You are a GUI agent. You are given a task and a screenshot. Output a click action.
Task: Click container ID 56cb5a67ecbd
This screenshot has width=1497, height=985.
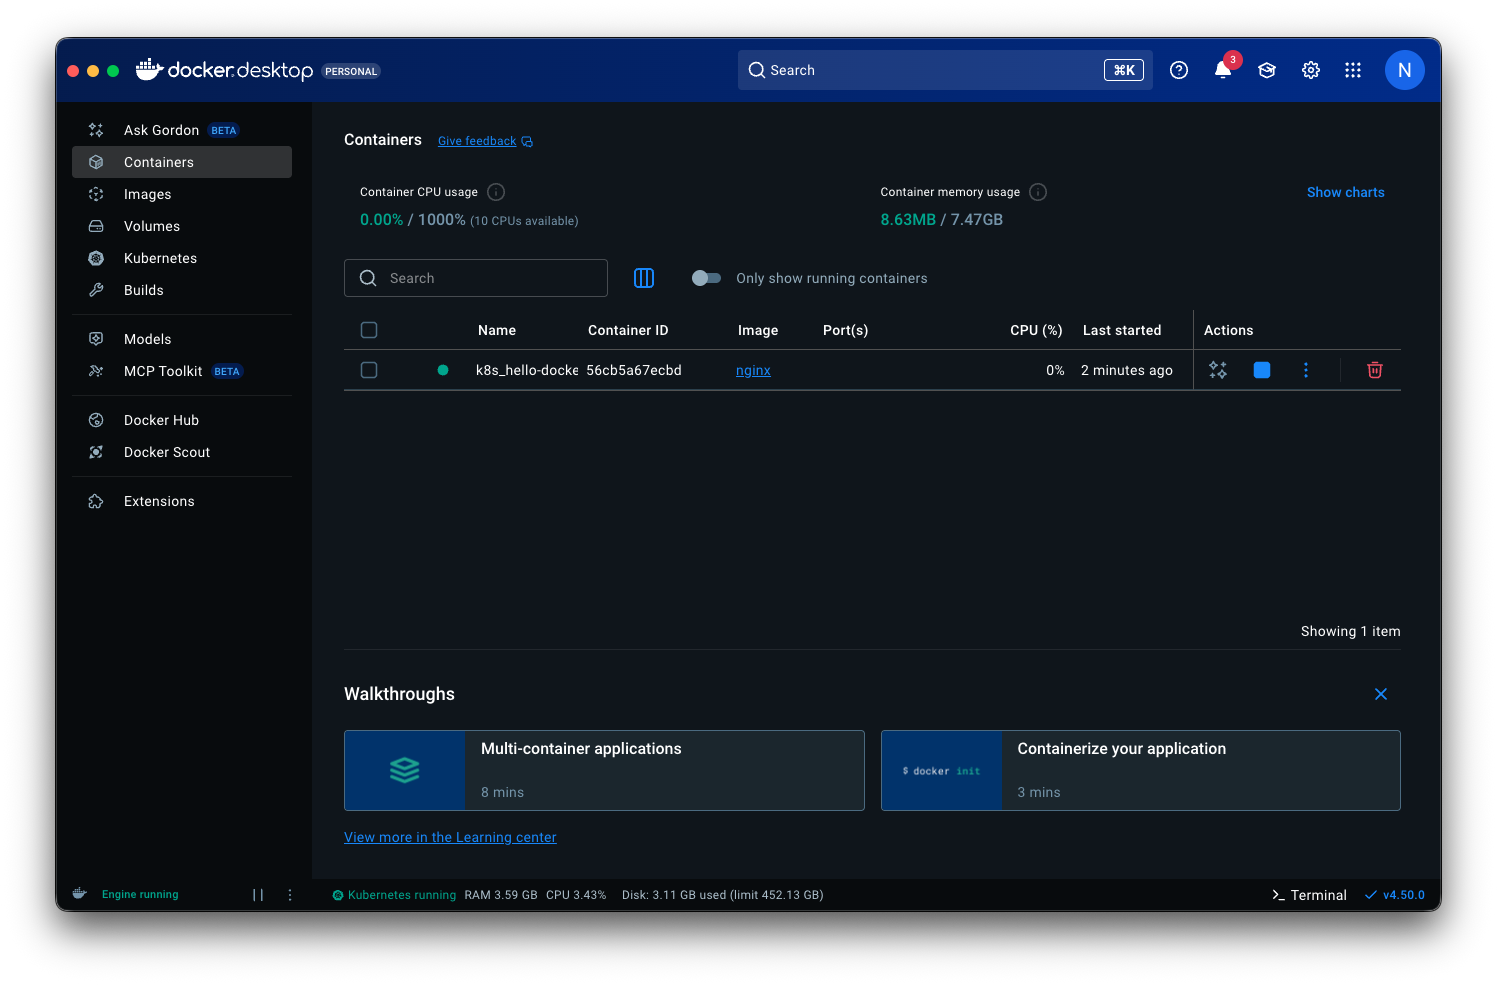tap(634, 370)
